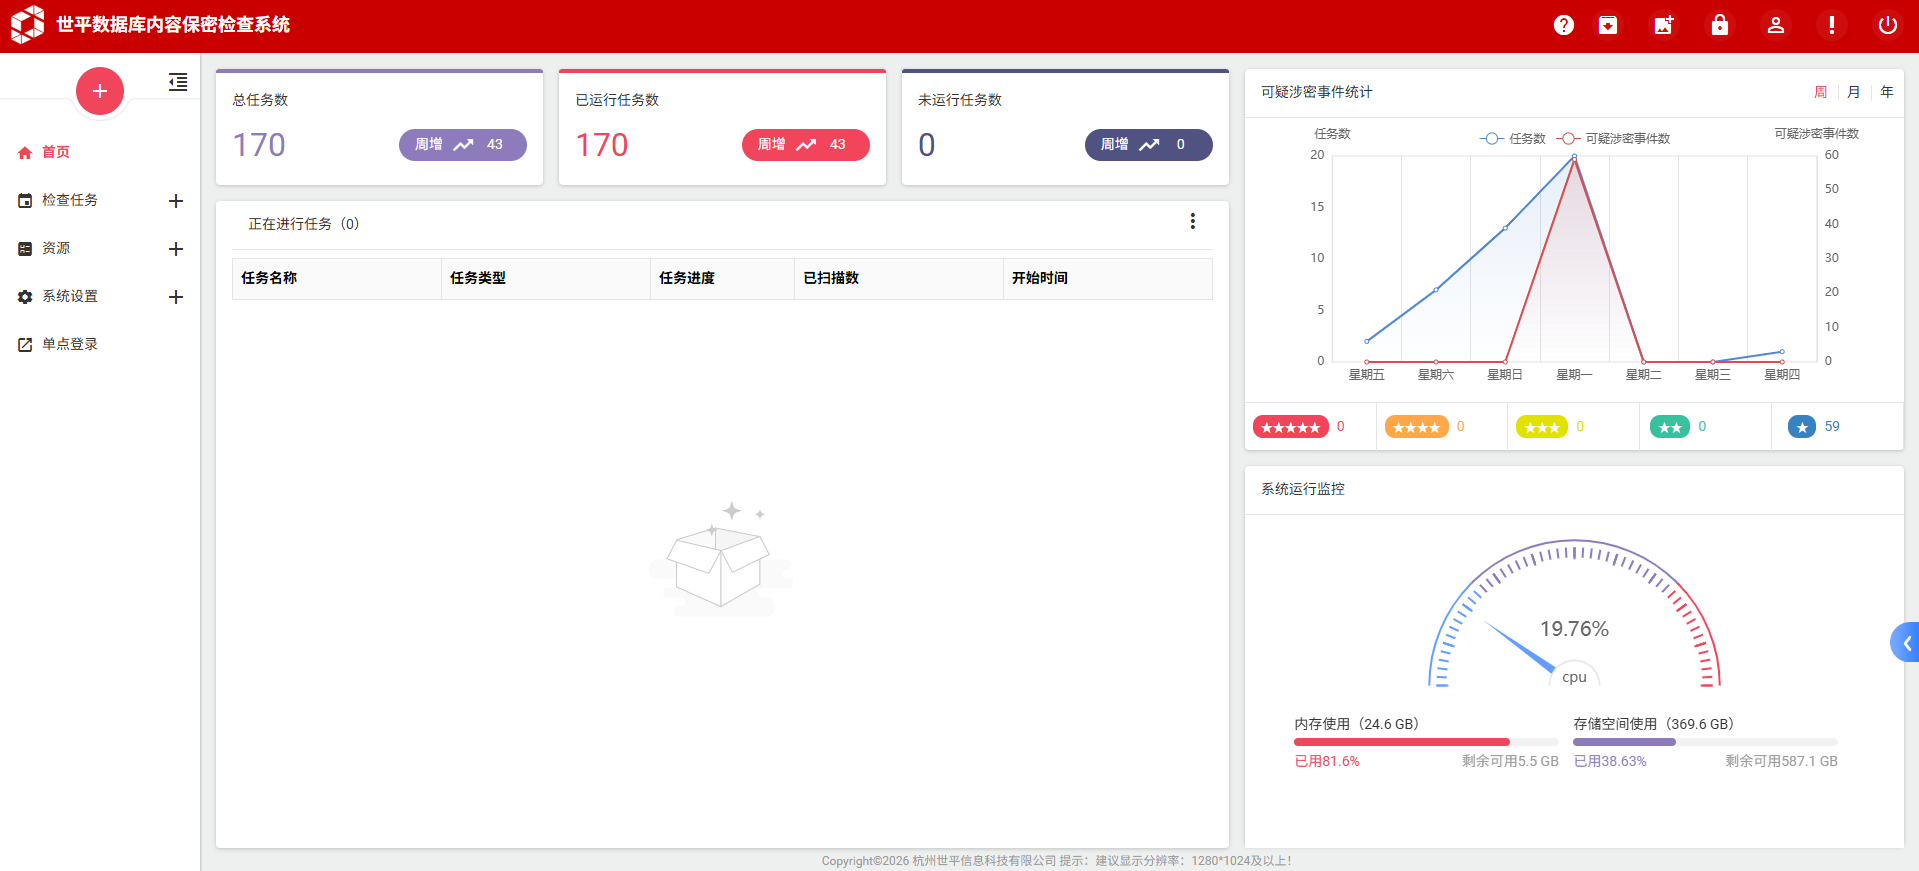The image size is (1919, 871).
Task: Click the archive download icon in header
Action: click(x=1607, y=25)
